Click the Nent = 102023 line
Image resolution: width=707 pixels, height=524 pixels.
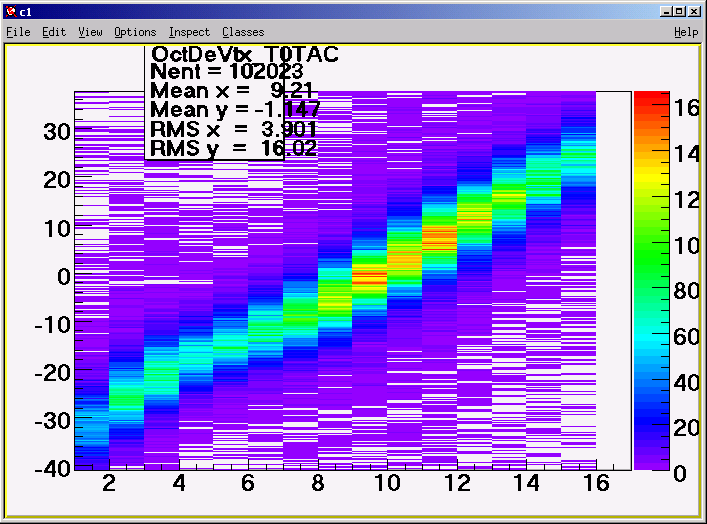pyautogui.click(x=227, y=71)
